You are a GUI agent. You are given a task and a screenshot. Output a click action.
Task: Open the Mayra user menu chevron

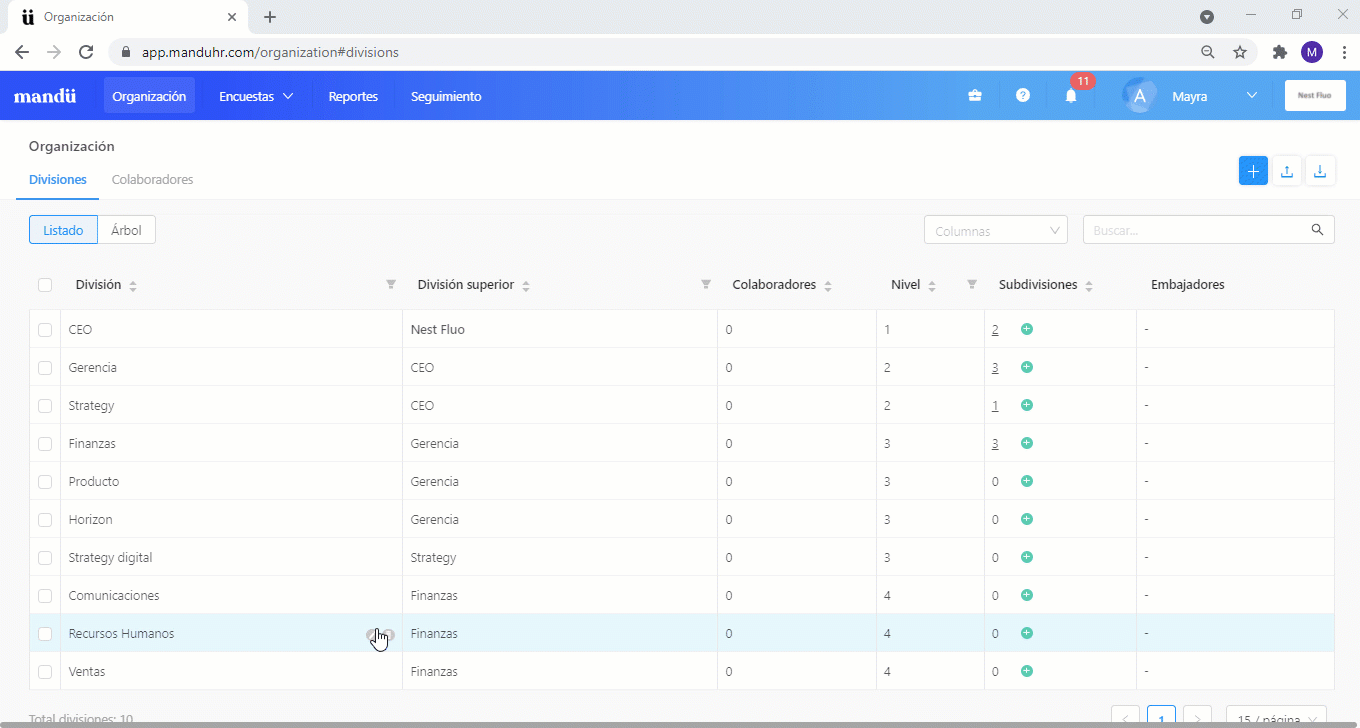(1251, 96)
